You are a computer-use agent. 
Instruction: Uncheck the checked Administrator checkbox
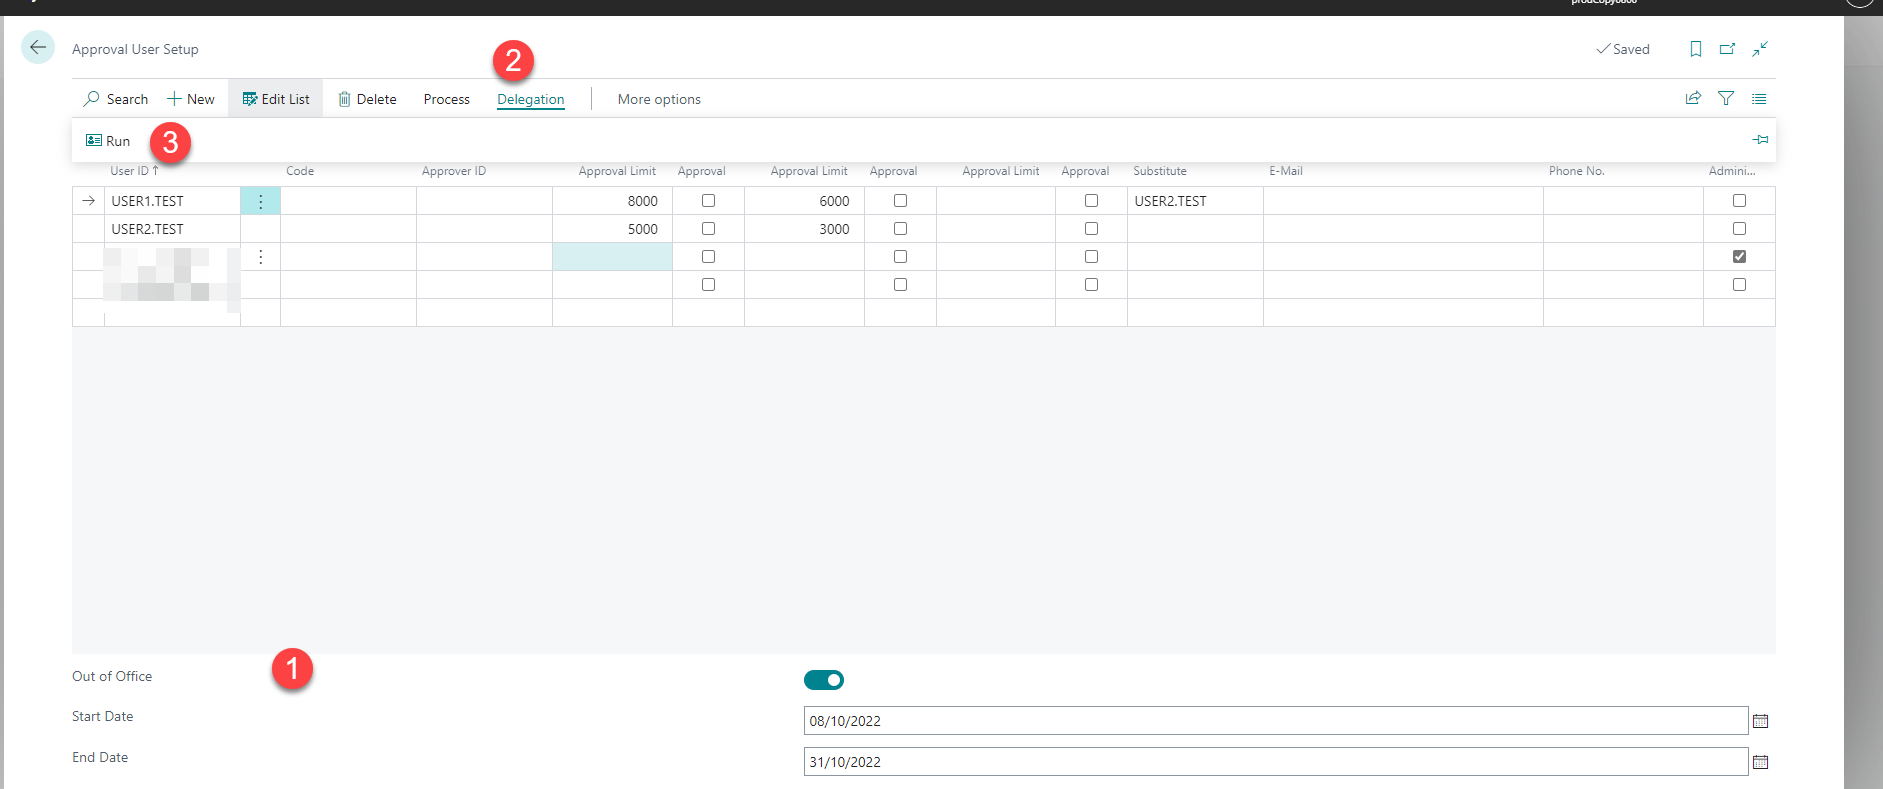tap(1739, 257)
